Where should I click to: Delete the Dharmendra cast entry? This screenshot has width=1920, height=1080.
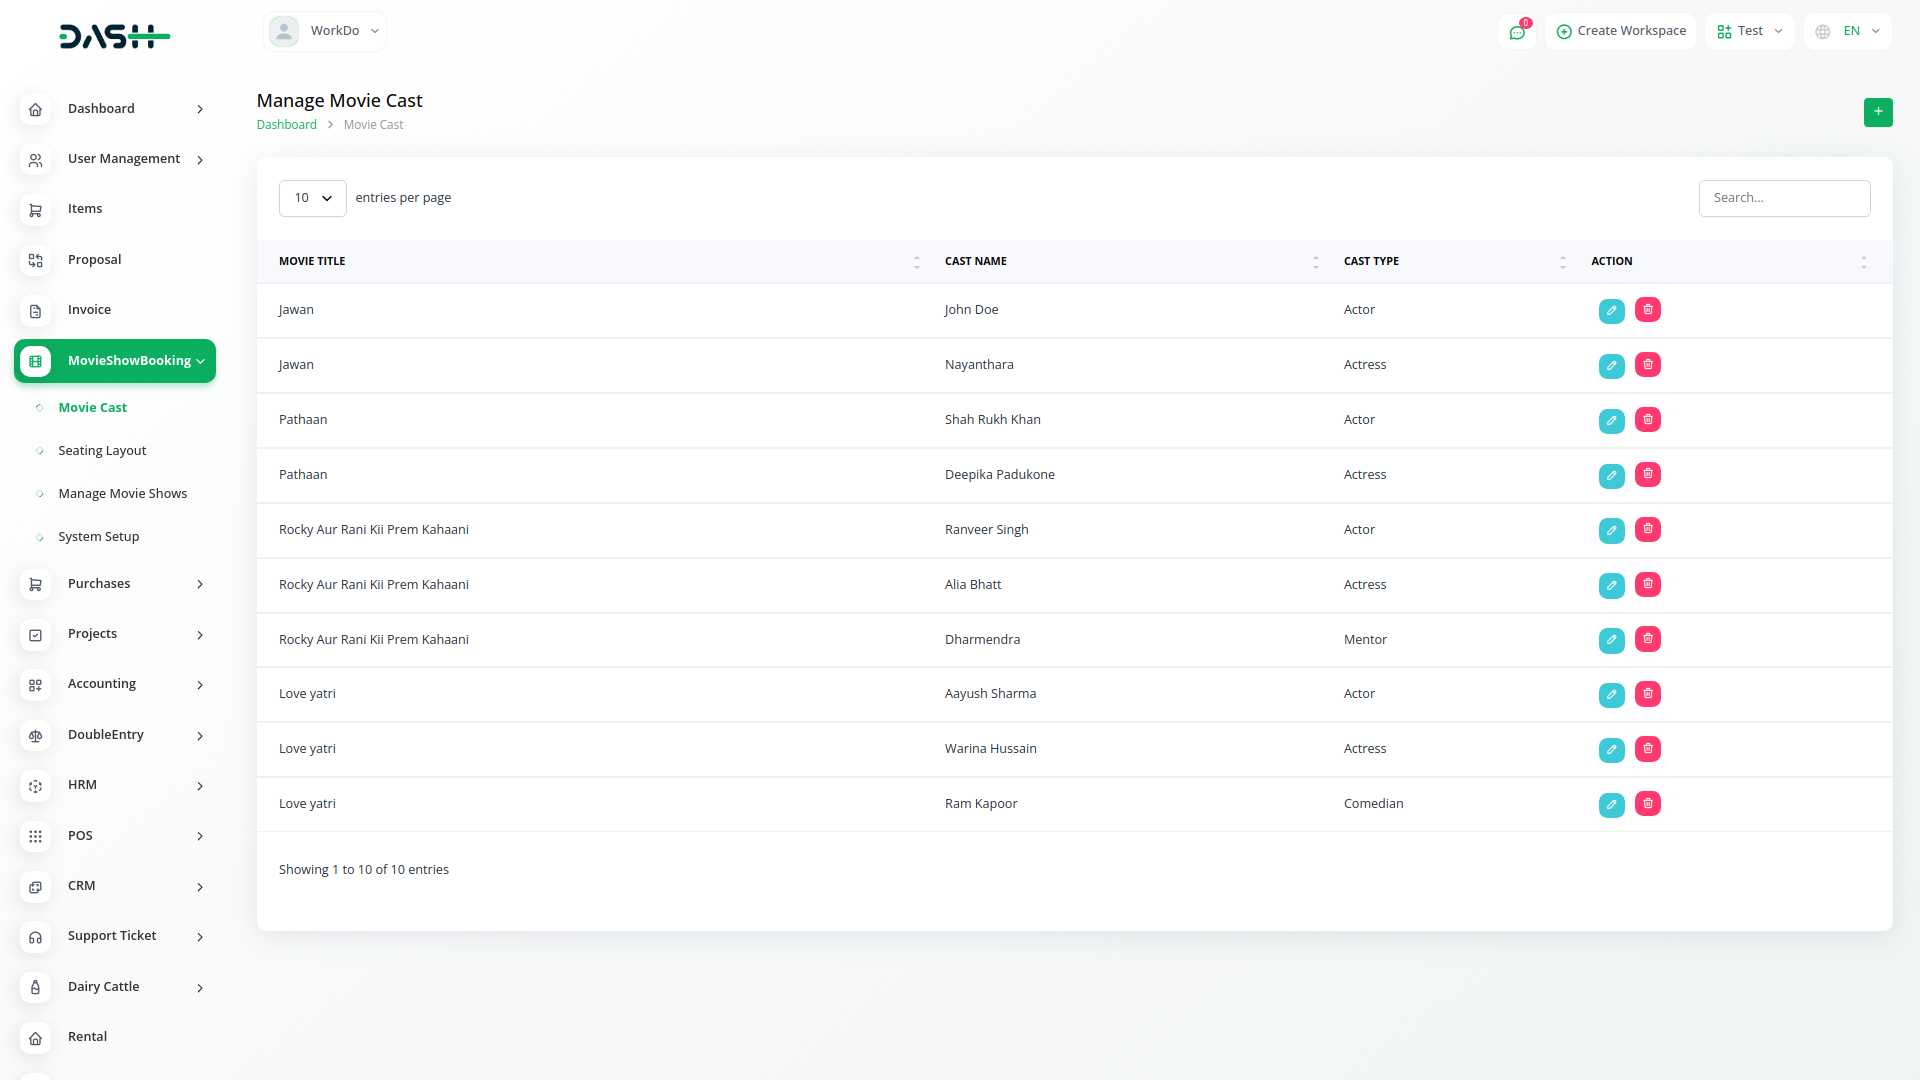1647,639
